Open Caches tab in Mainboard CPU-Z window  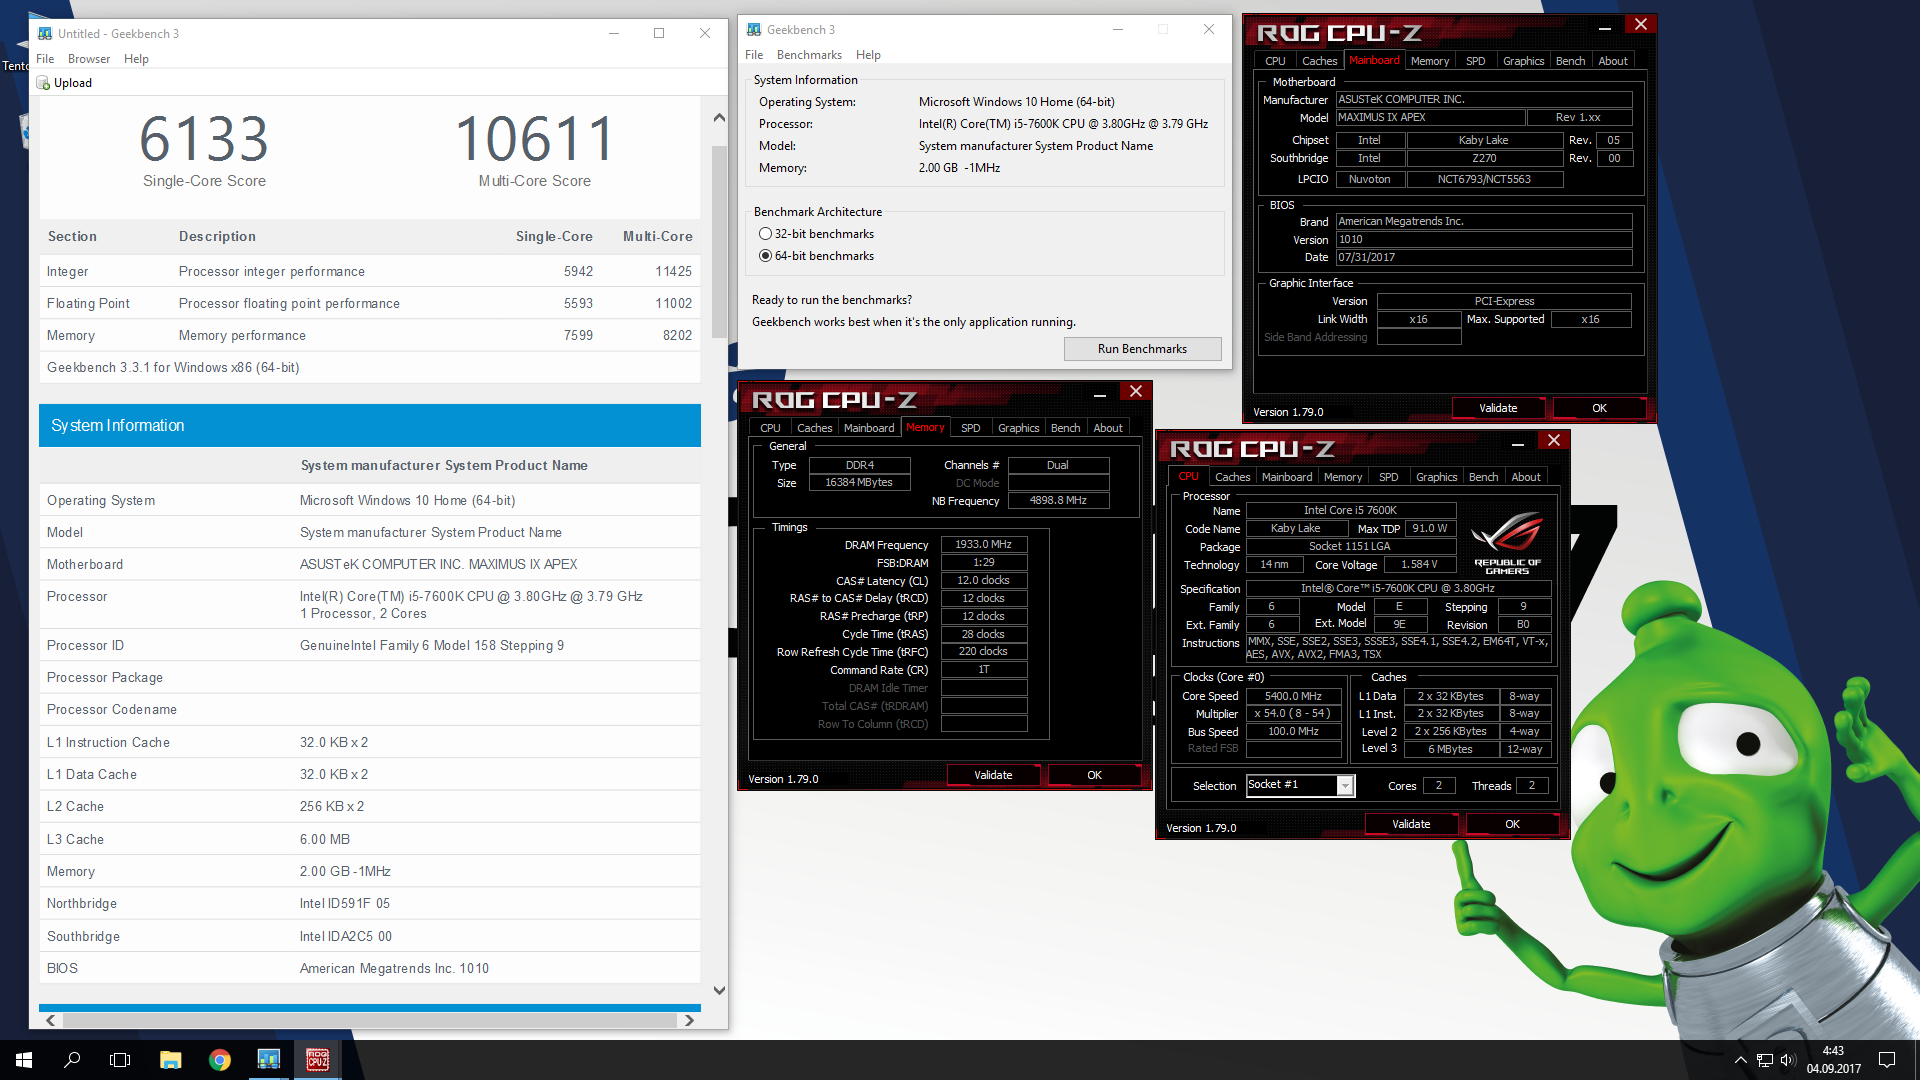click(1319, 61)
